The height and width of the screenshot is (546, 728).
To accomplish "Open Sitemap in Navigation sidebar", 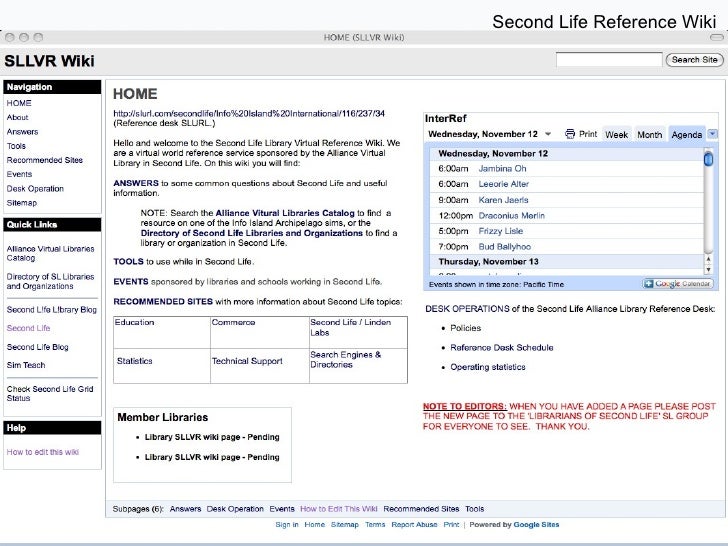I will point(21,203).
